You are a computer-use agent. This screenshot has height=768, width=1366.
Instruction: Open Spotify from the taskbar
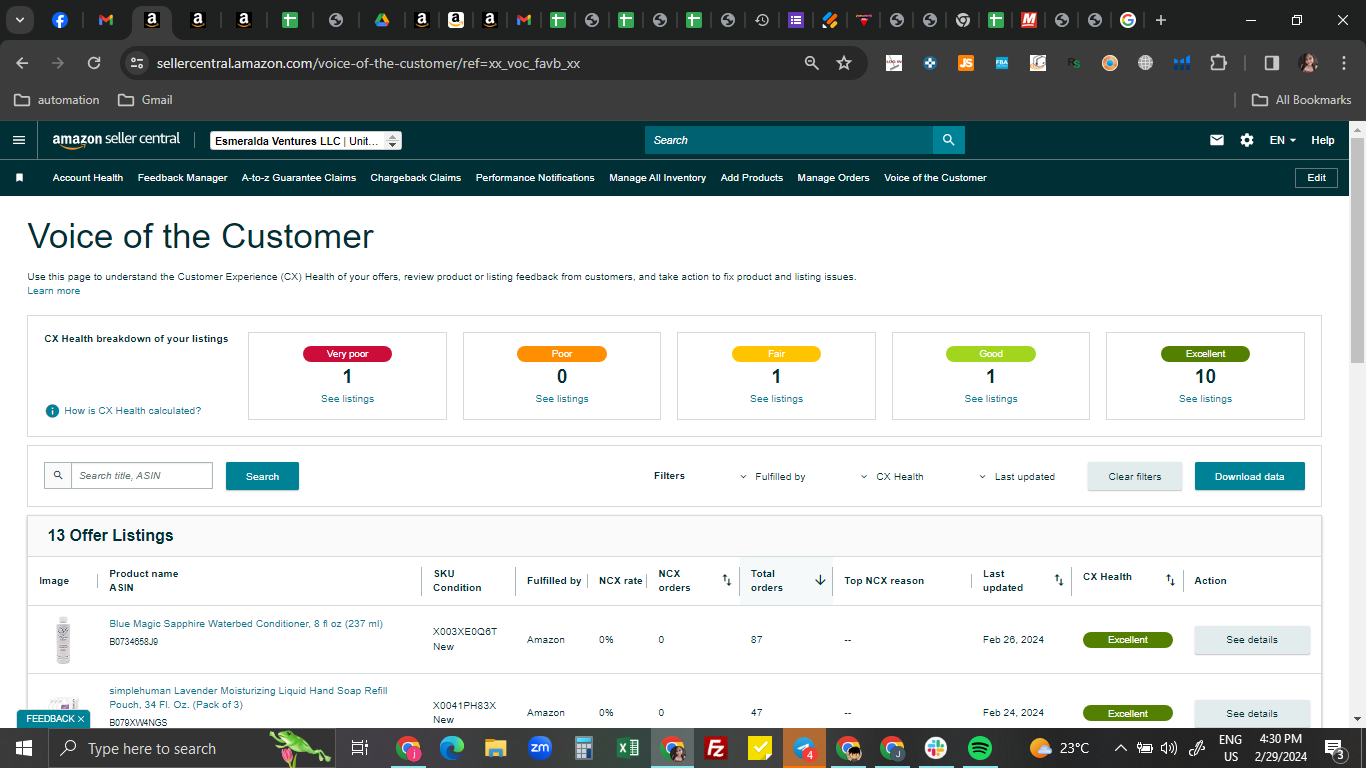pyautogui.click(x=979, y=748)
